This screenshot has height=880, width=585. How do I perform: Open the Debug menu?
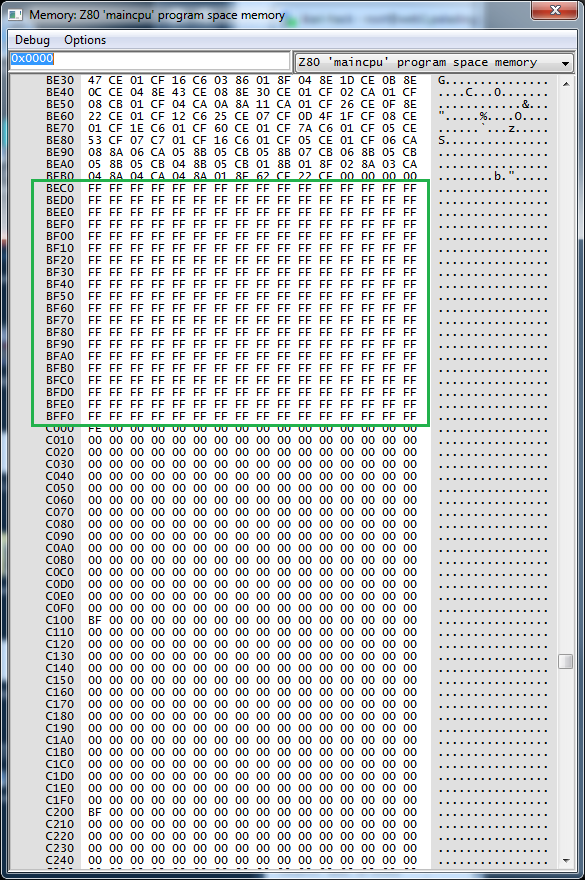coord(32,40)
